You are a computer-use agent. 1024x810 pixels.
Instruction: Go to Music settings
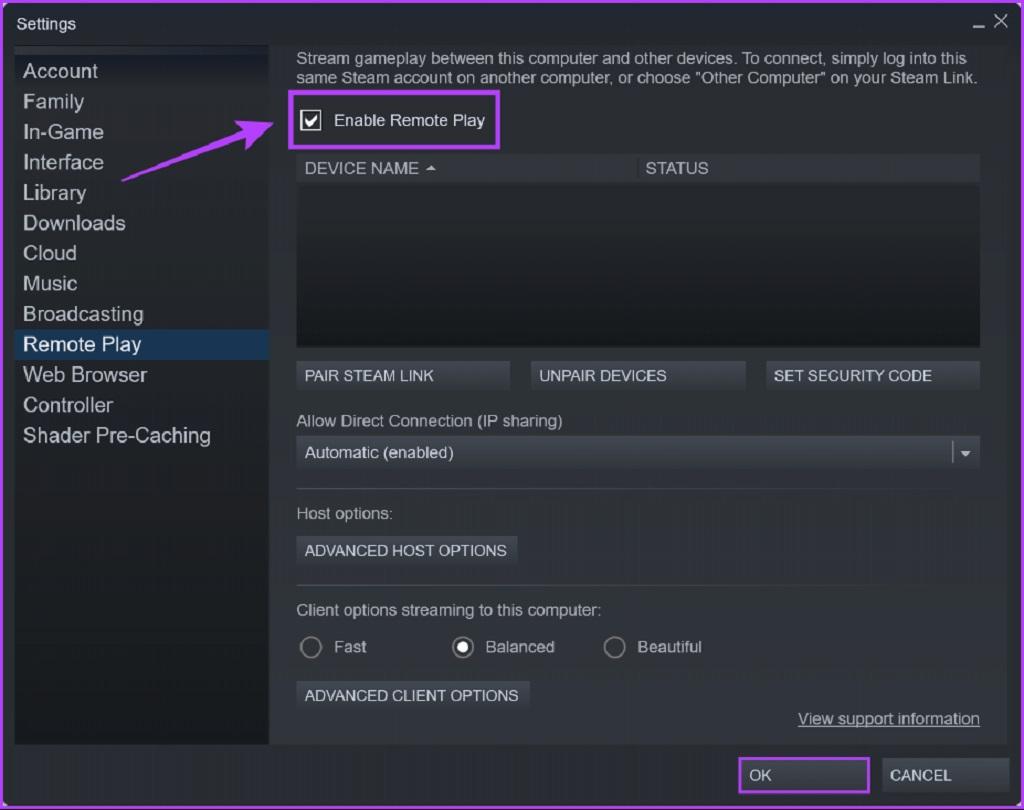click(x=141, y=284)
